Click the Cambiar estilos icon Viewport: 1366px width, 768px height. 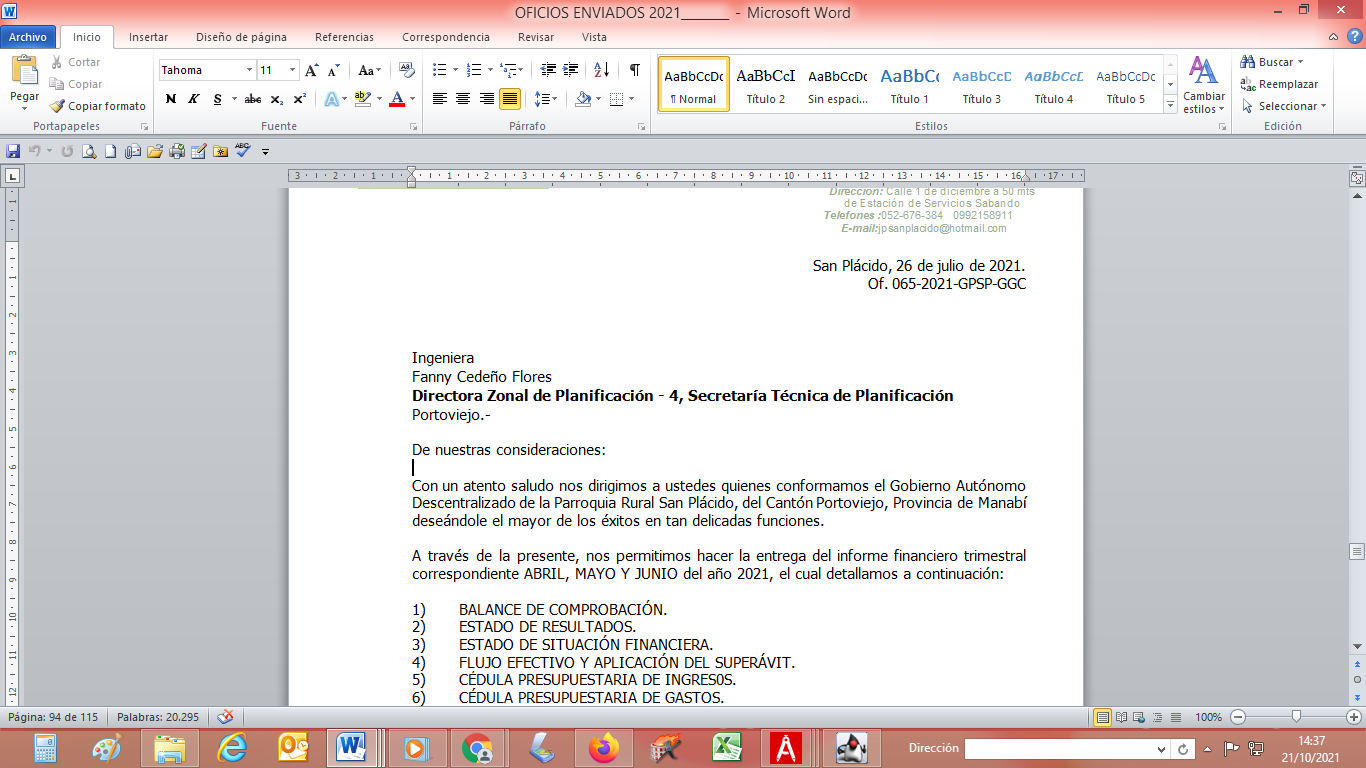[1203, 85]
